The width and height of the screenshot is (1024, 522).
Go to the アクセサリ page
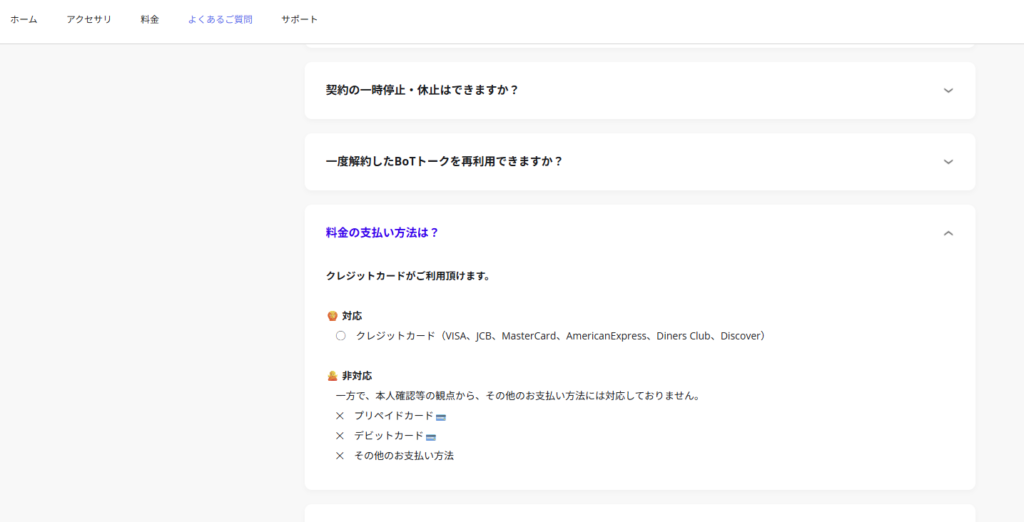(x=89, y=20)
